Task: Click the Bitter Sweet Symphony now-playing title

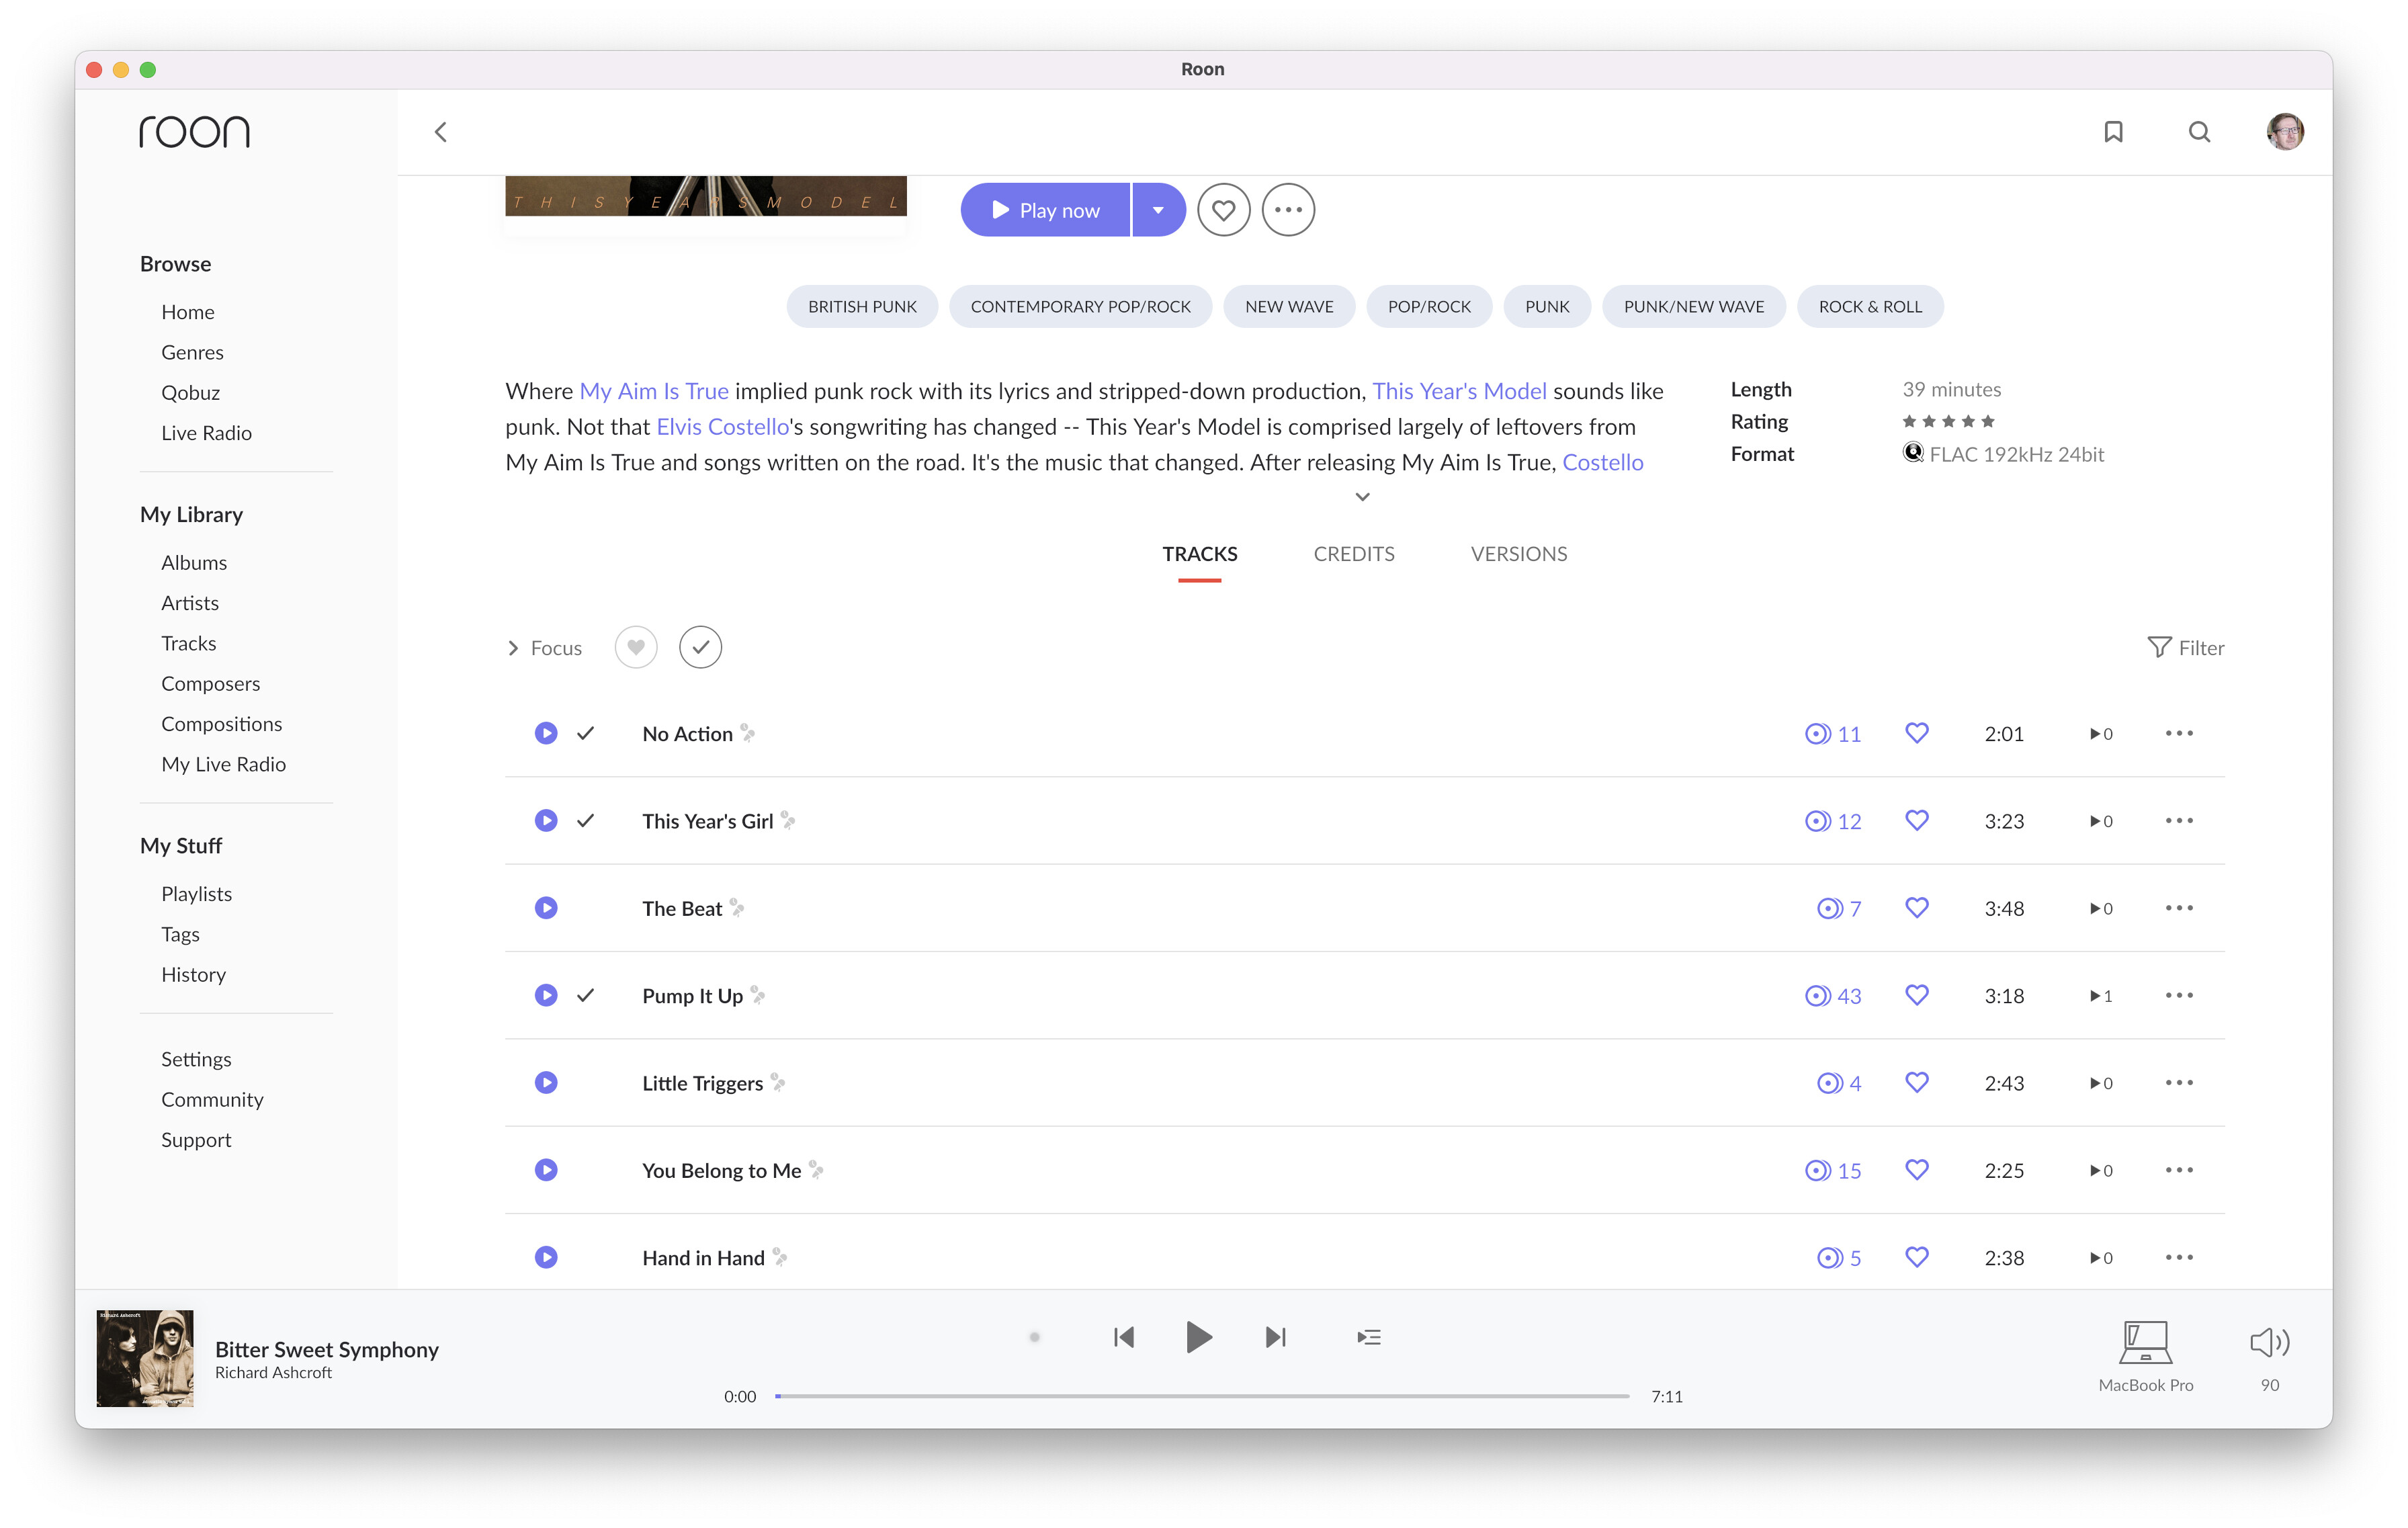Action: pyautogui.click(x=327, y=1349)
